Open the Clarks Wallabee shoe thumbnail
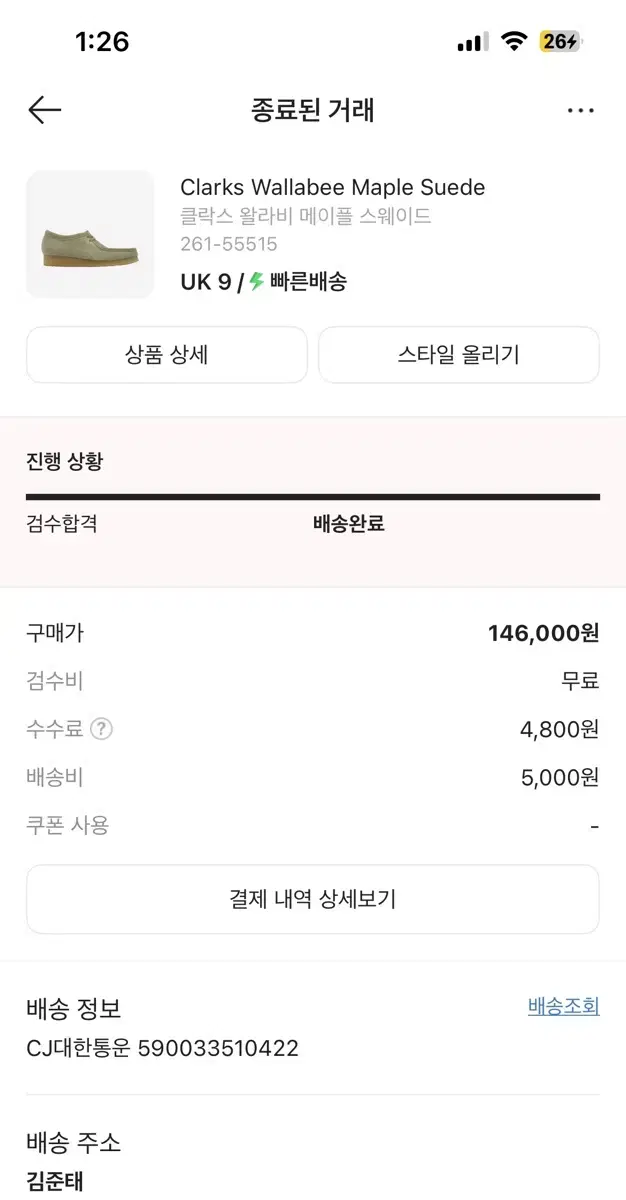The height and width of the screenshot is (1200, 626). (x=90, y=234)
